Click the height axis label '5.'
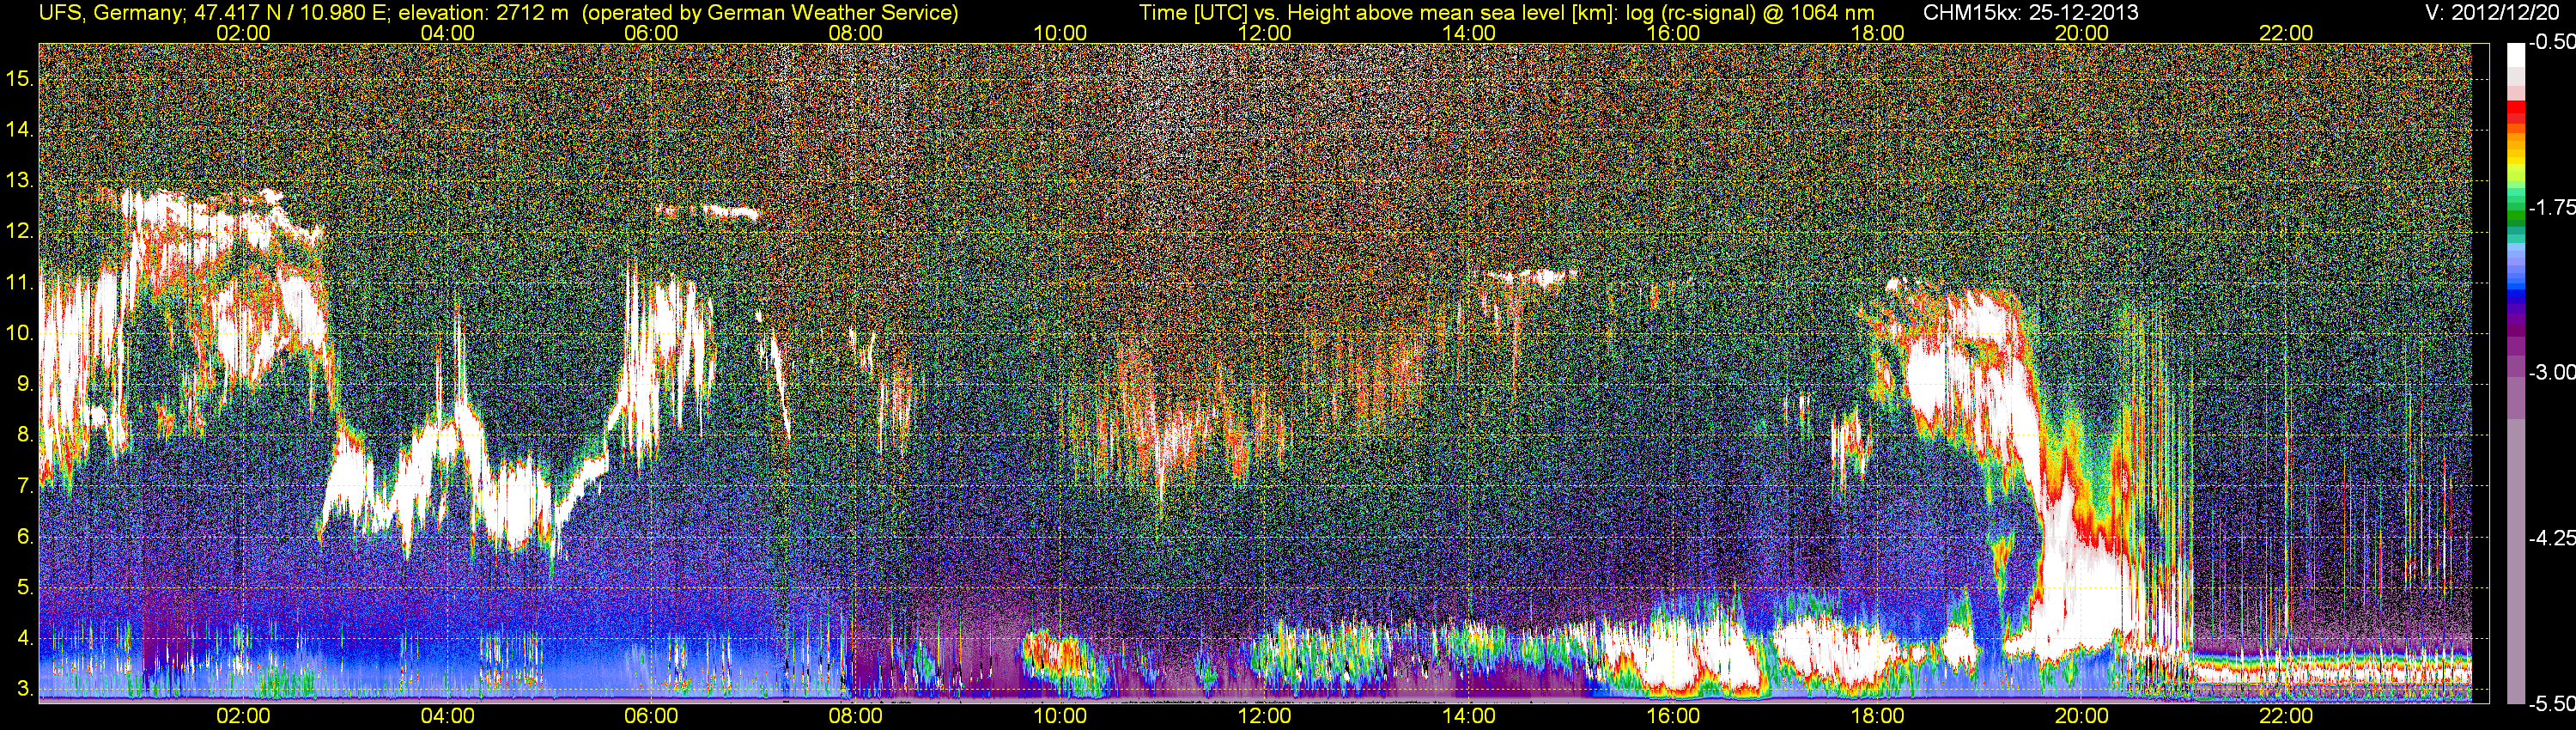The height and width of the screenshot is (730, 2576). (25, 587)
